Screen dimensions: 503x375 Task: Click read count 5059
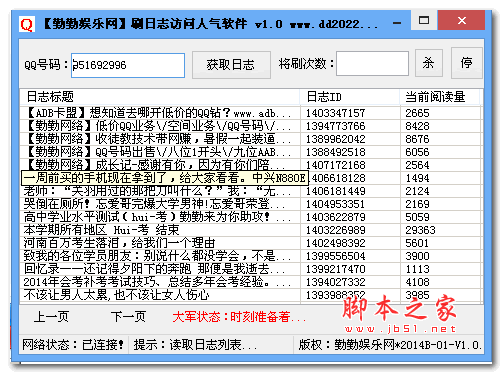[417, 217]
